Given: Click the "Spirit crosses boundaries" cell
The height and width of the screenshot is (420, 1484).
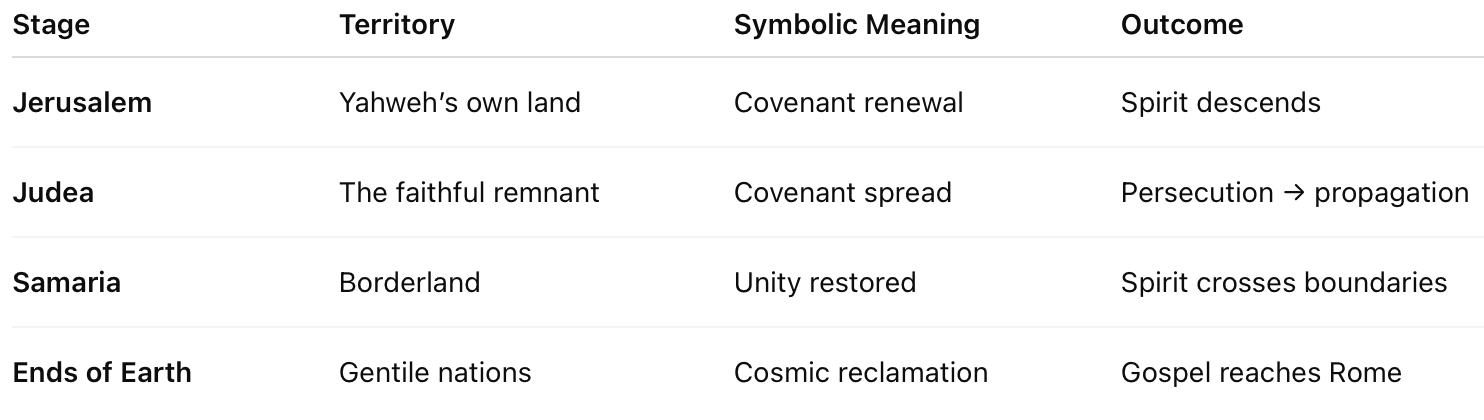Looking at the screenshot, I should [x=1283, y=282].
